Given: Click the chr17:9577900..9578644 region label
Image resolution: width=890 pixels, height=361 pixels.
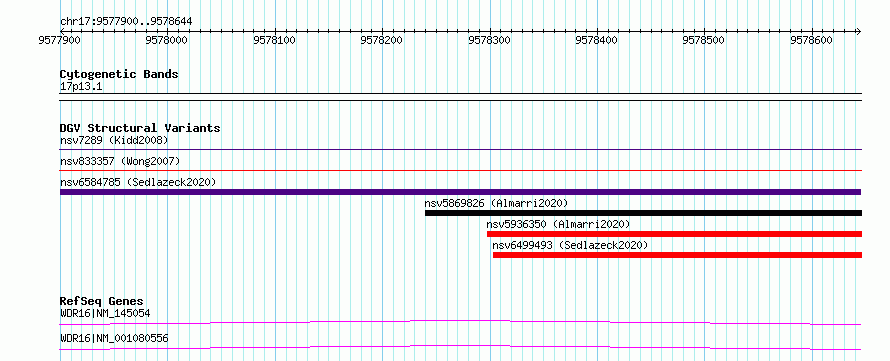Looking at the screenshot, I should tap(126, 22).
